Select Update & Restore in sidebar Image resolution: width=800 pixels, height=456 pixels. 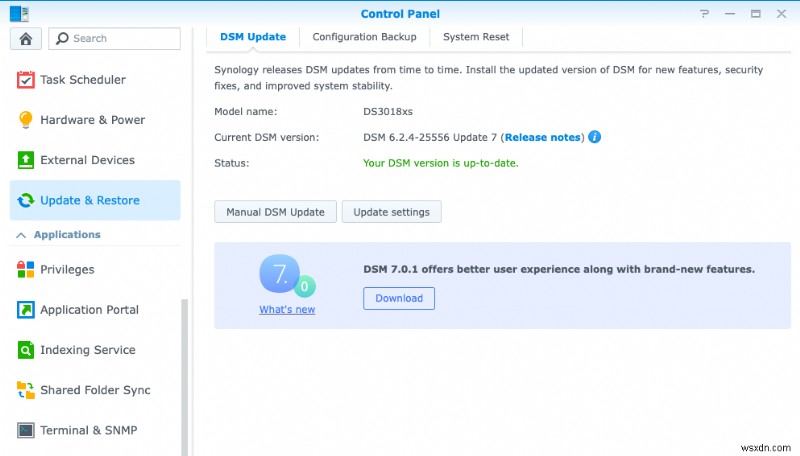point(95,200)
